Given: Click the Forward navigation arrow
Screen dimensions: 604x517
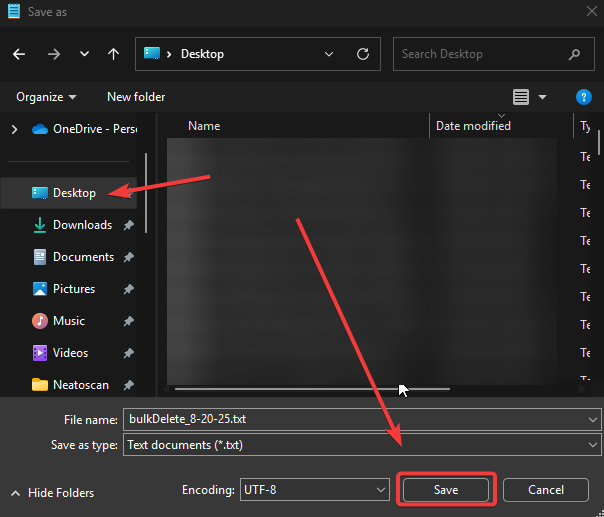Looking at the screenshot, I should pos(53,54).
